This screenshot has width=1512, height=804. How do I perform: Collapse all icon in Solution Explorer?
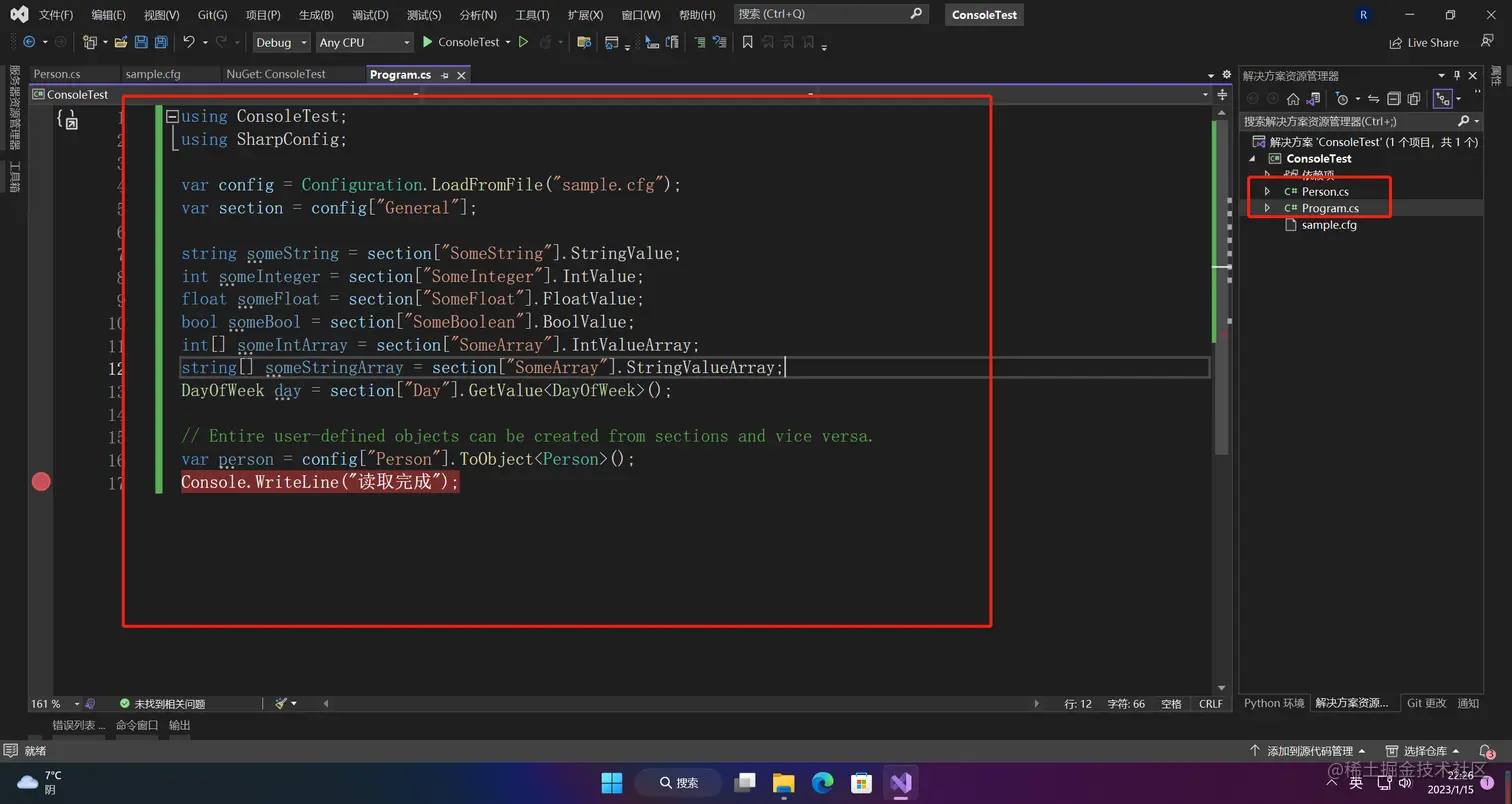click(x=1393, y=98)
